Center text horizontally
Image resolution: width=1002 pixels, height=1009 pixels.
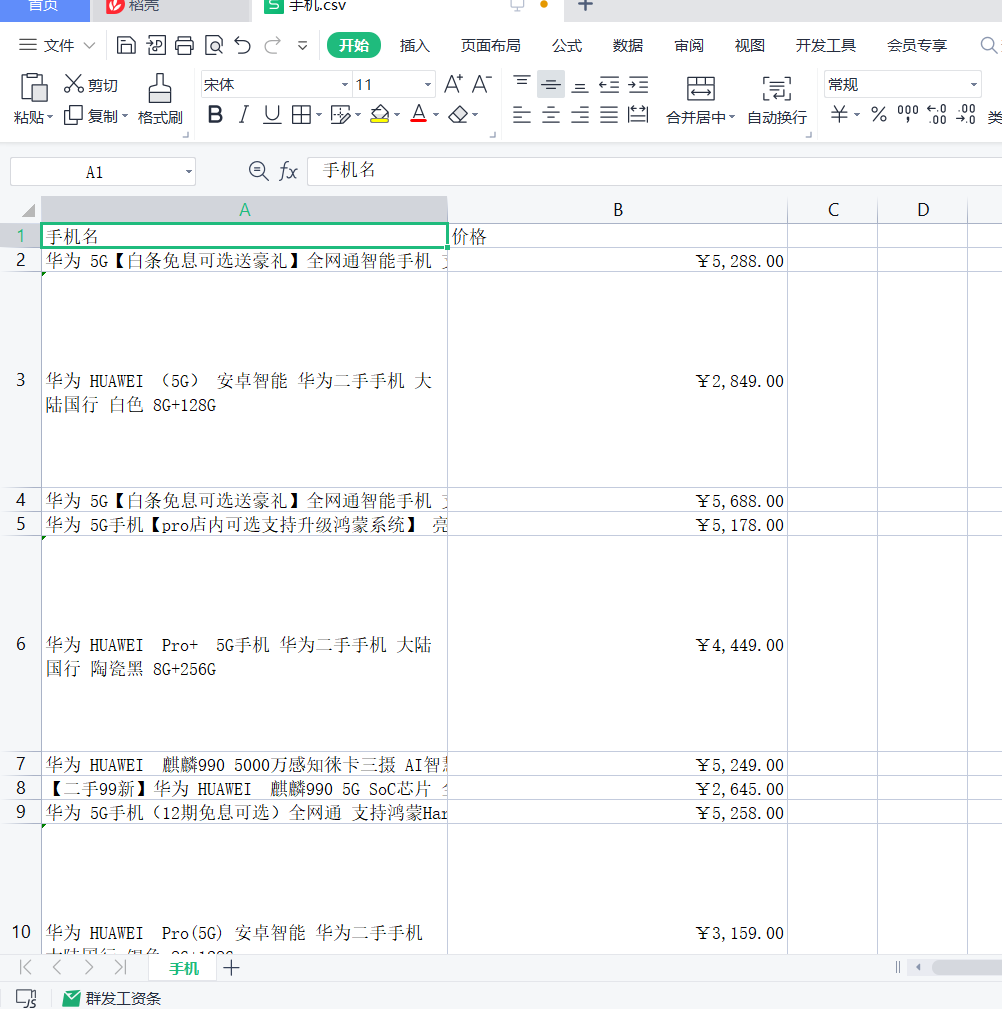pyautogui.click(x=551, y=115)
